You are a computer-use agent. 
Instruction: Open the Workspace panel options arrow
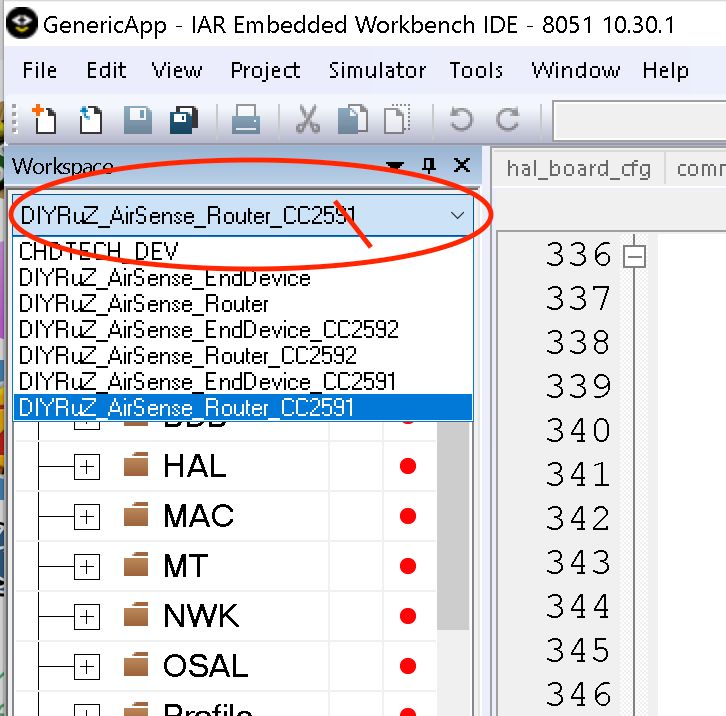395,166
